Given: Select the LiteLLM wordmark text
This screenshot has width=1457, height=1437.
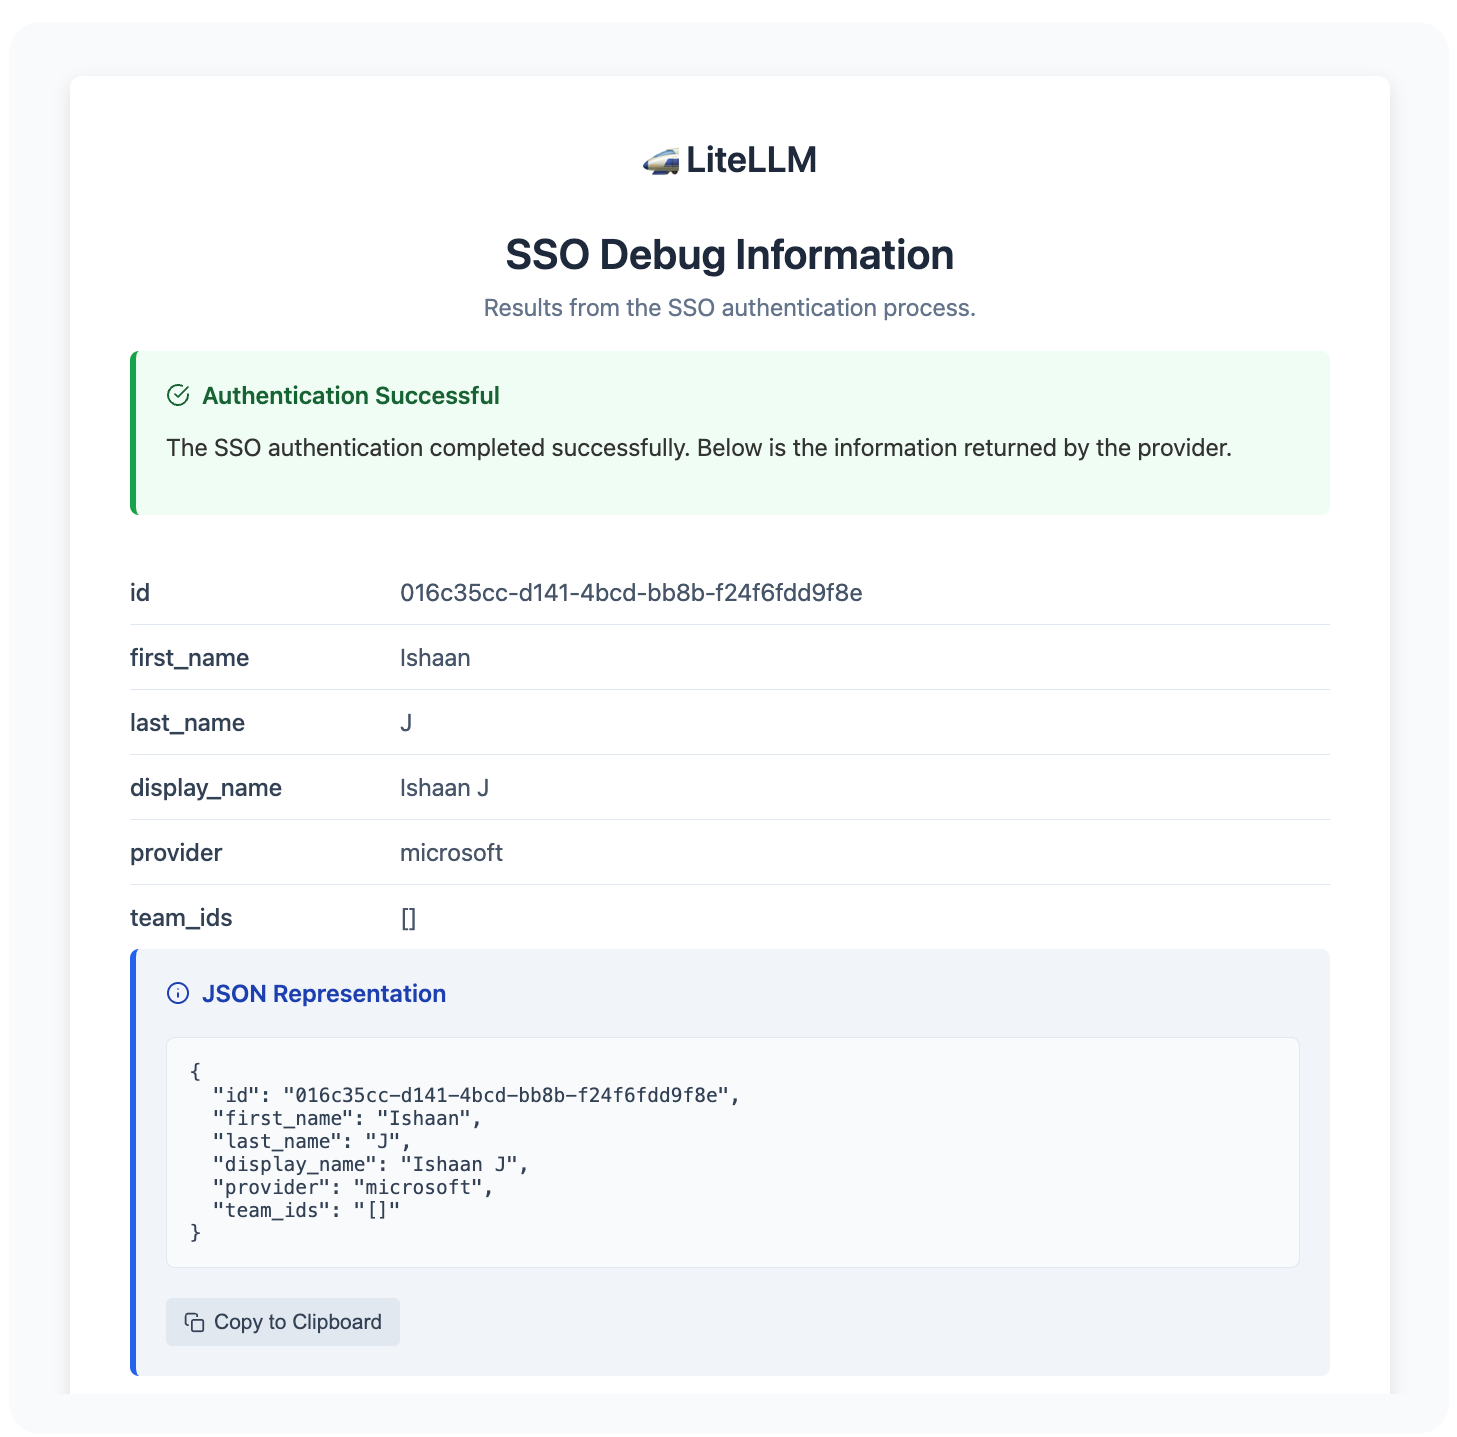Looking at the screenshot, I should click(750, 159).
